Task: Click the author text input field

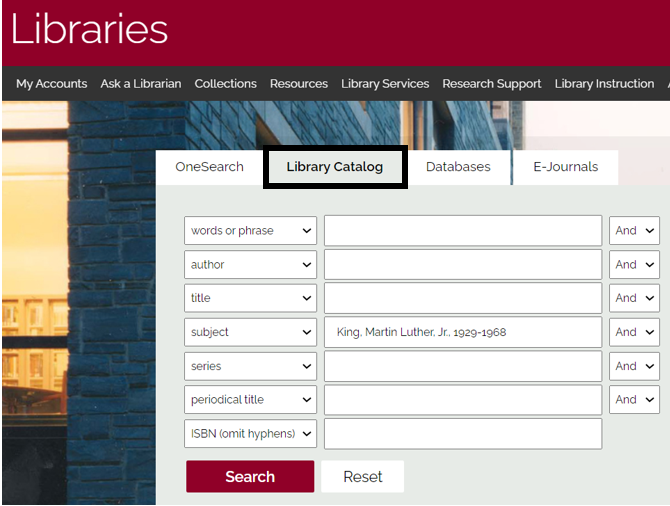Action: pos(463,265)
